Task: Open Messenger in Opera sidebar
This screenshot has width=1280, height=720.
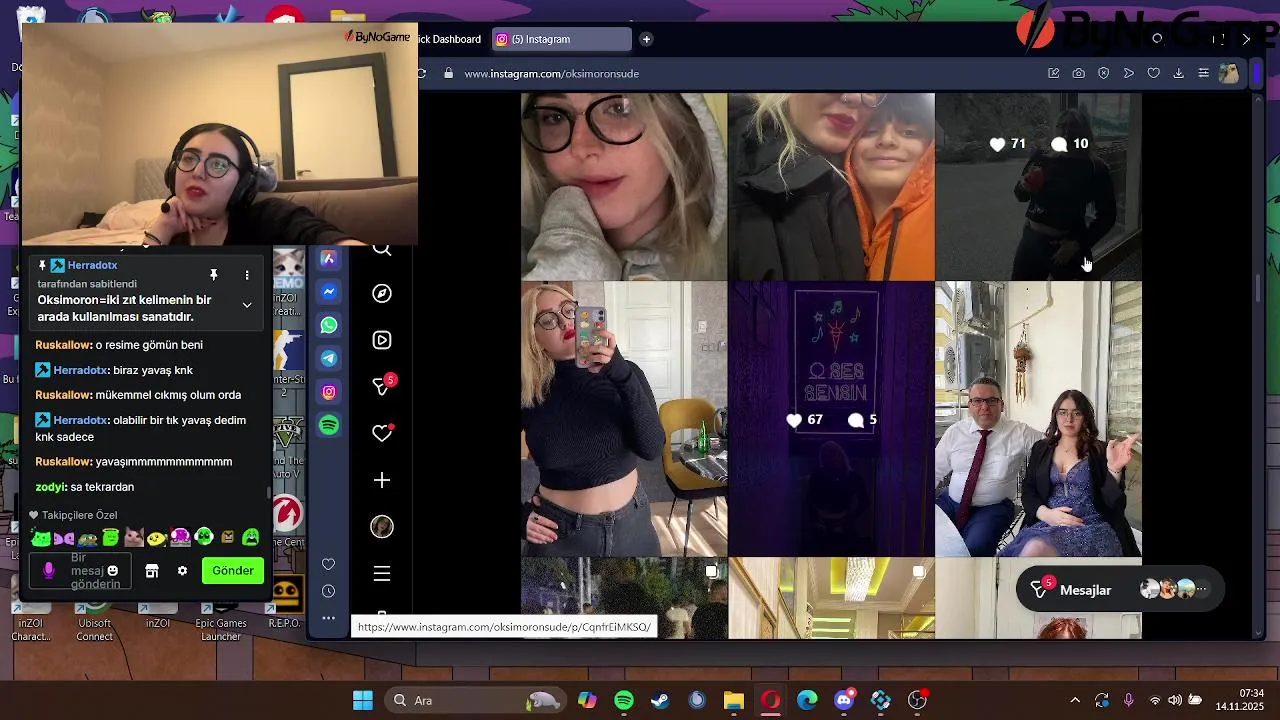Action: tap(328, 292)
